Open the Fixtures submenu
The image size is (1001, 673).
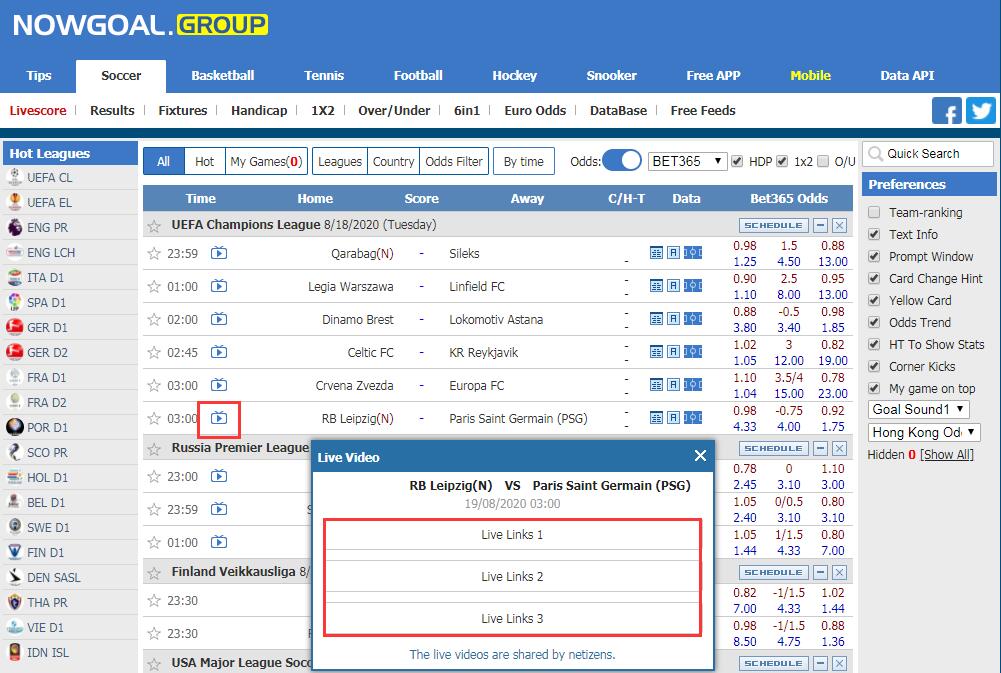coord(183,110)
